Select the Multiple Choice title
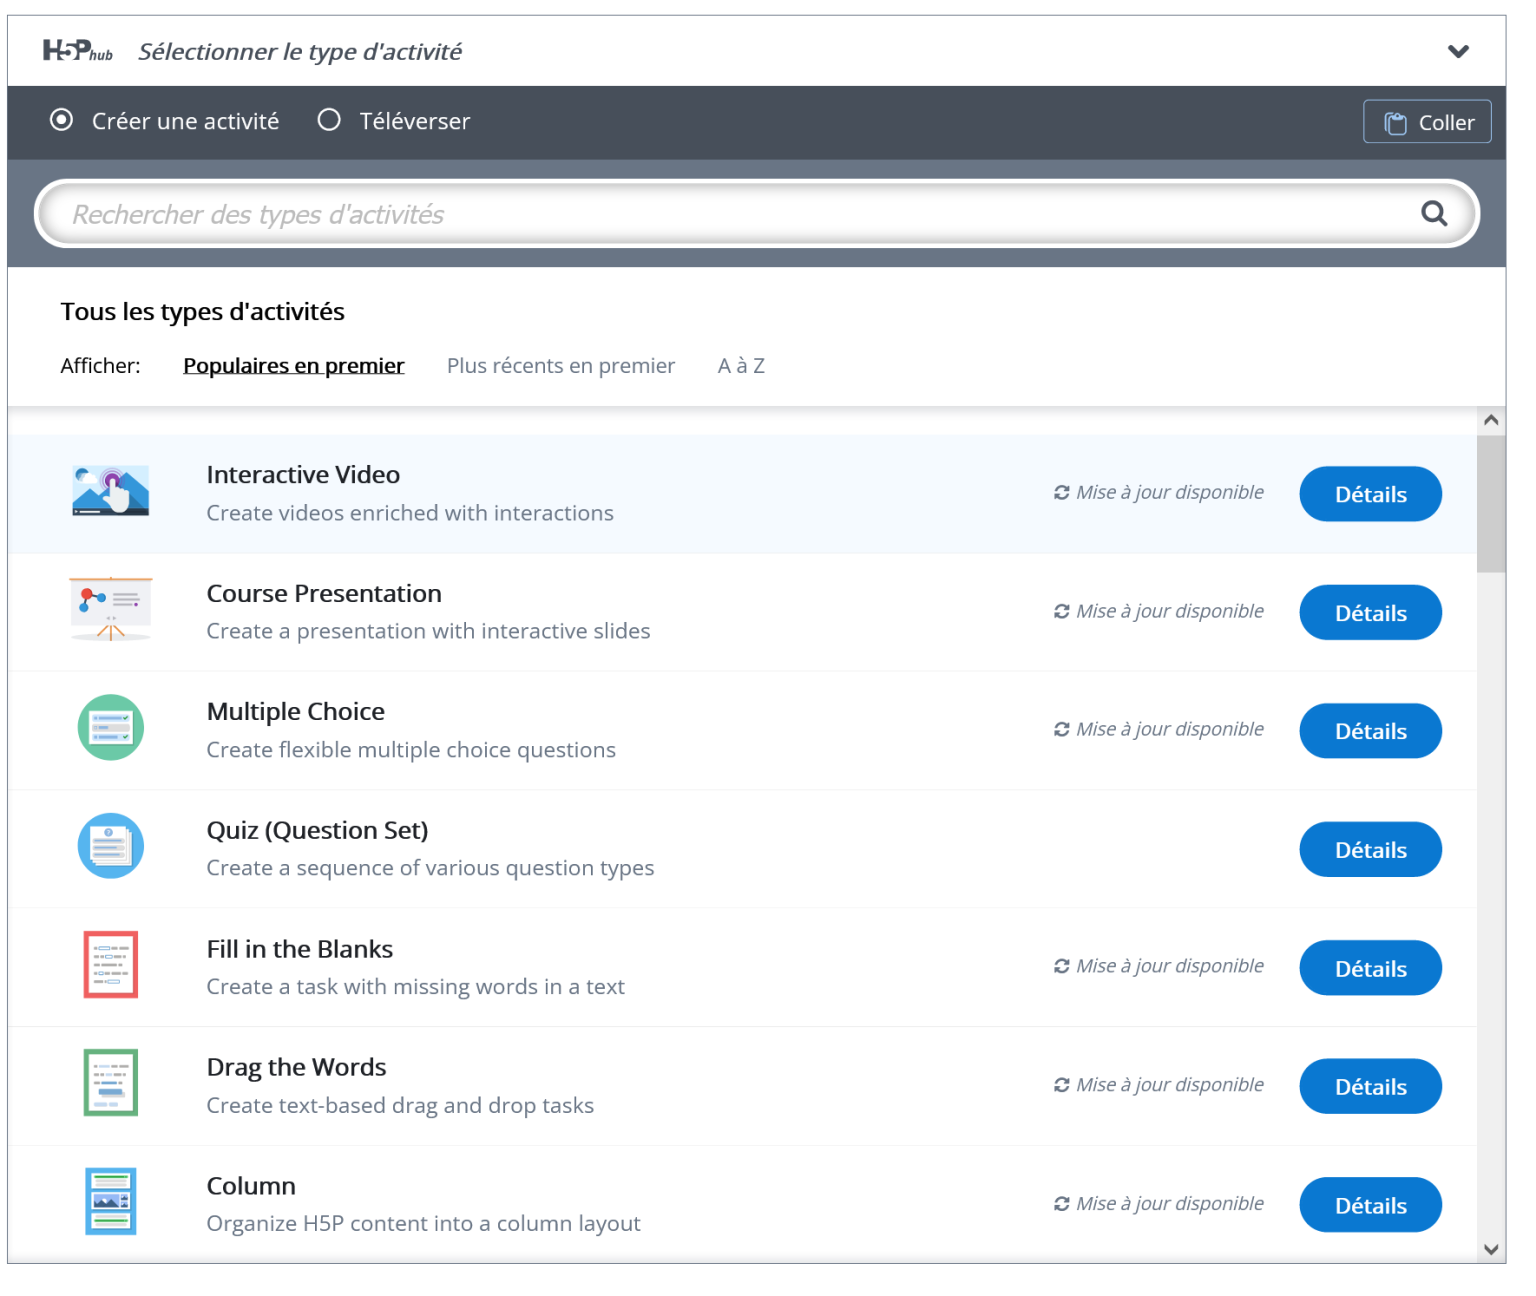Viewport: 1536px width, 1296px height. point(296,712)
